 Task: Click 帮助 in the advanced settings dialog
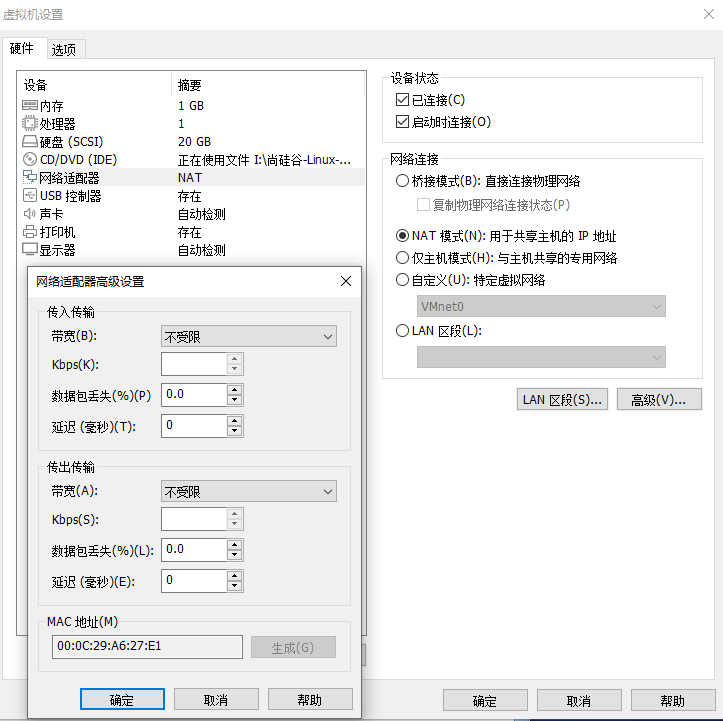tap(310, 699)
